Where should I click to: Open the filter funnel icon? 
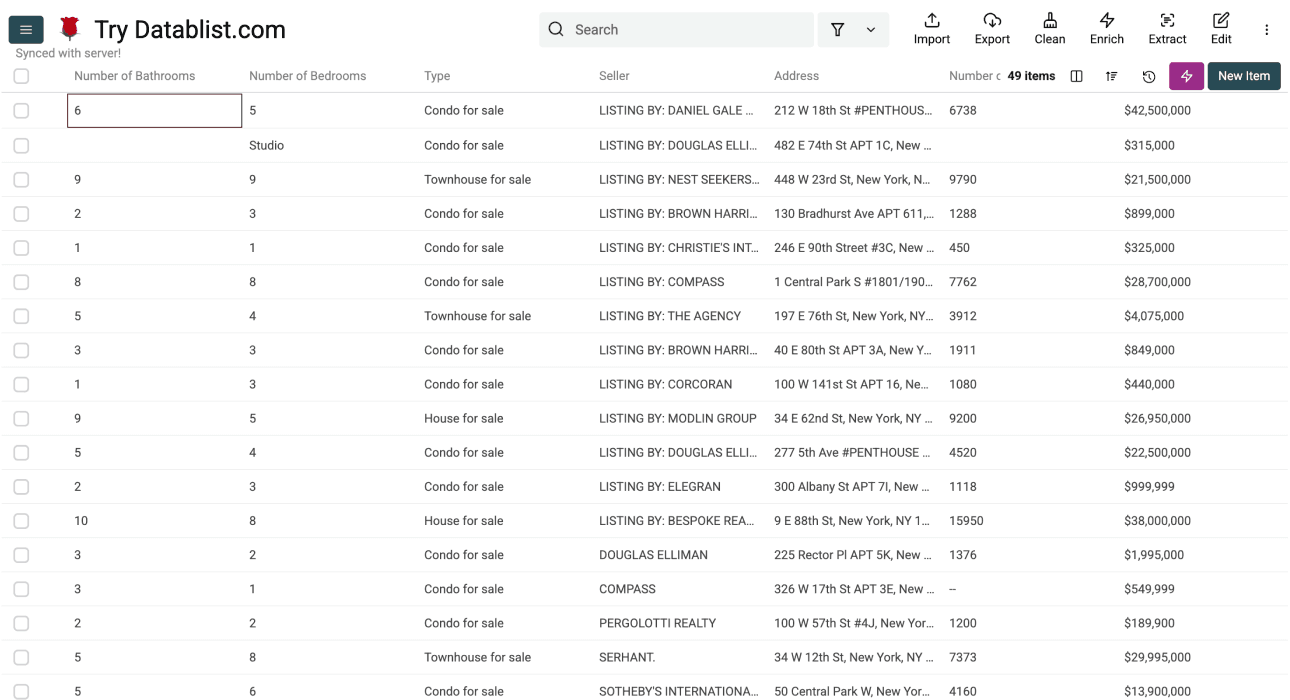click(x=837, y=30)
